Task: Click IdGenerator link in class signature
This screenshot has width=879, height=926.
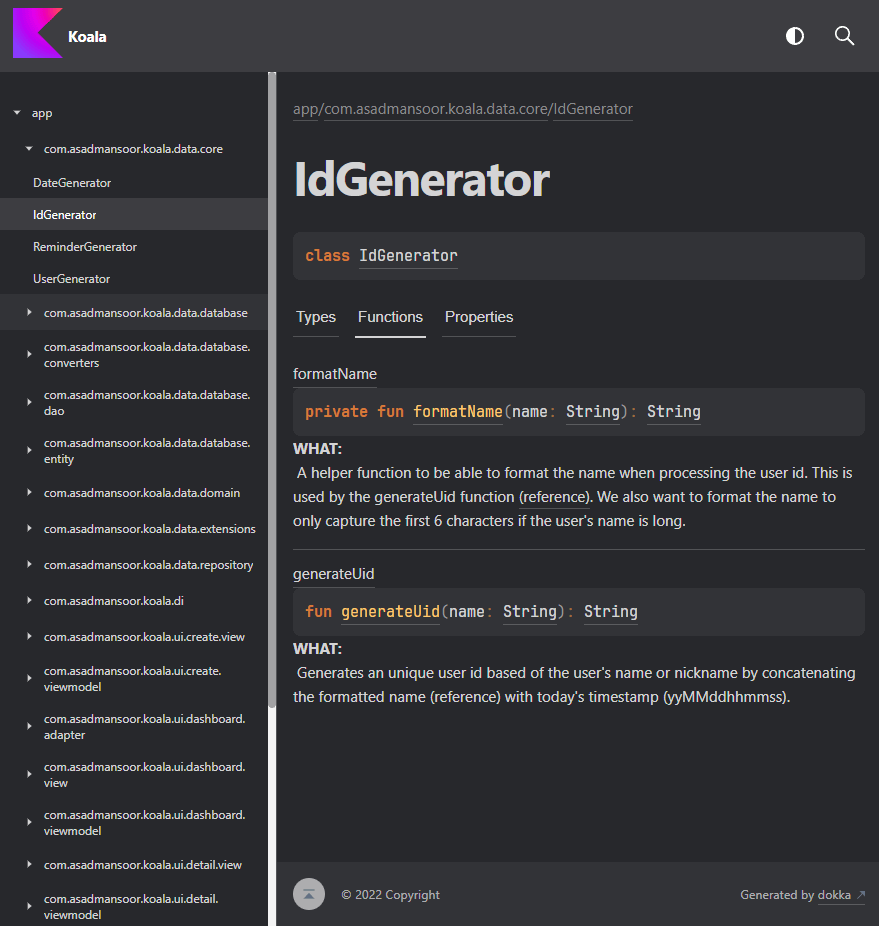Action: tap(408, 256)
